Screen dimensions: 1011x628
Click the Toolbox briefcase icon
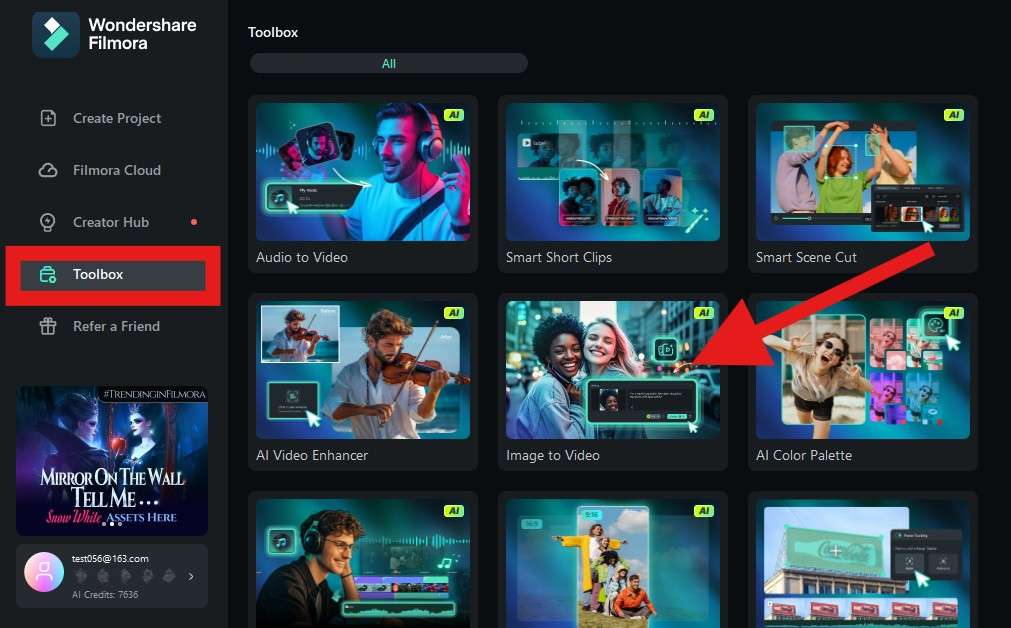48,275
